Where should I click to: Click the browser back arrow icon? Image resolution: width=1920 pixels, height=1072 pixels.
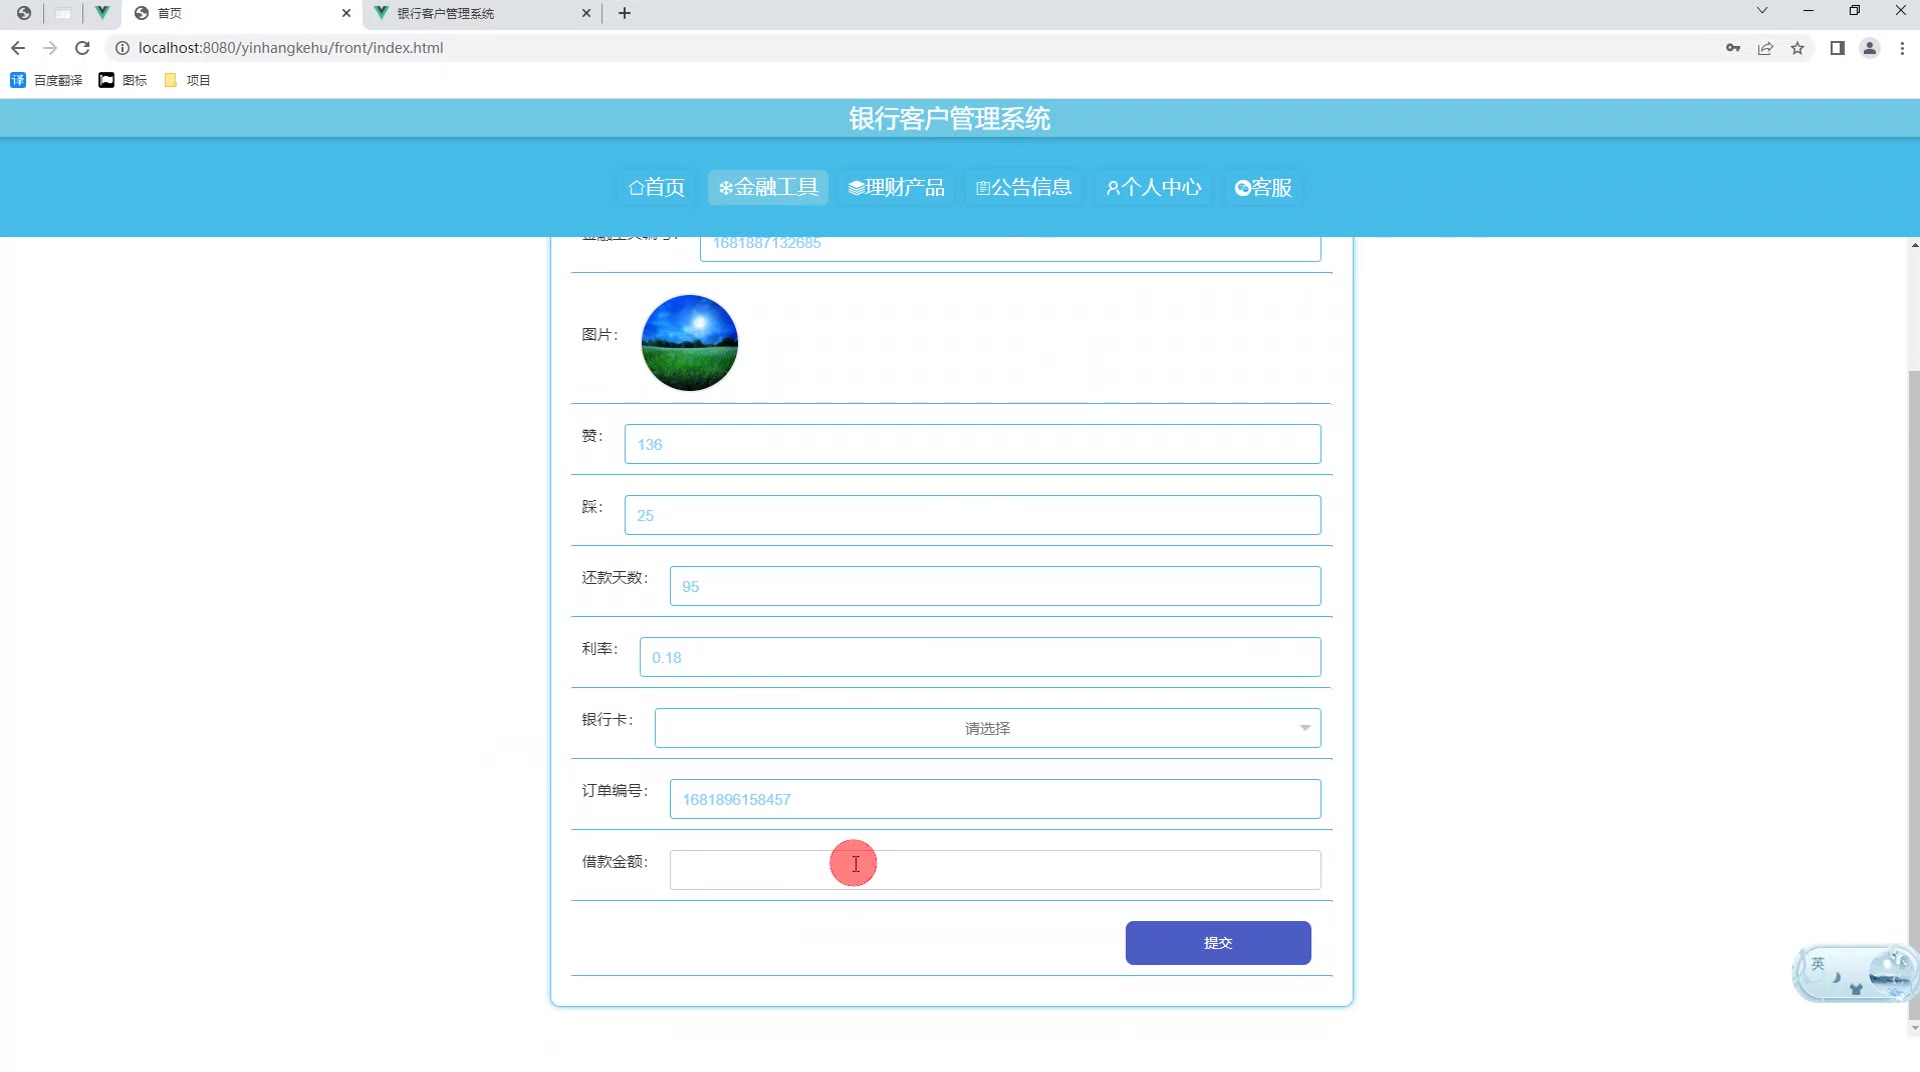point(18,48)
